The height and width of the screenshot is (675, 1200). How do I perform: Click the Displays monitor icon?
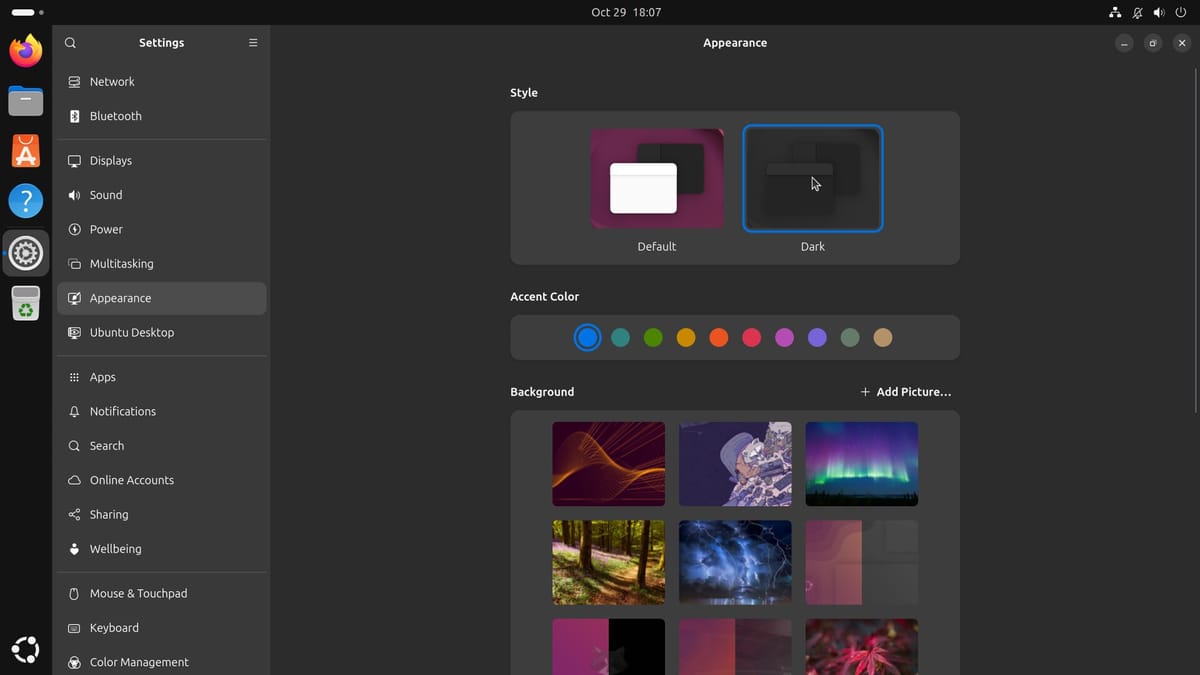pos(74,161)
